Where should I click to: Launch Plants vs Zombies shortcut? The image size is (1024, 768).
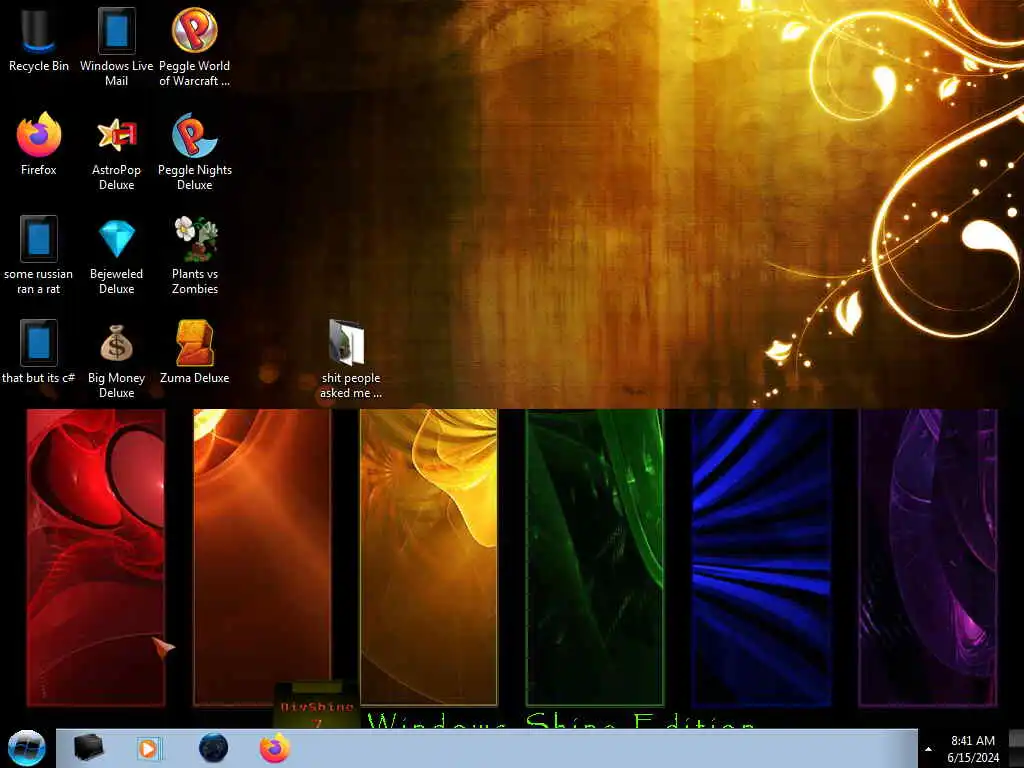[x=195, y=255]
